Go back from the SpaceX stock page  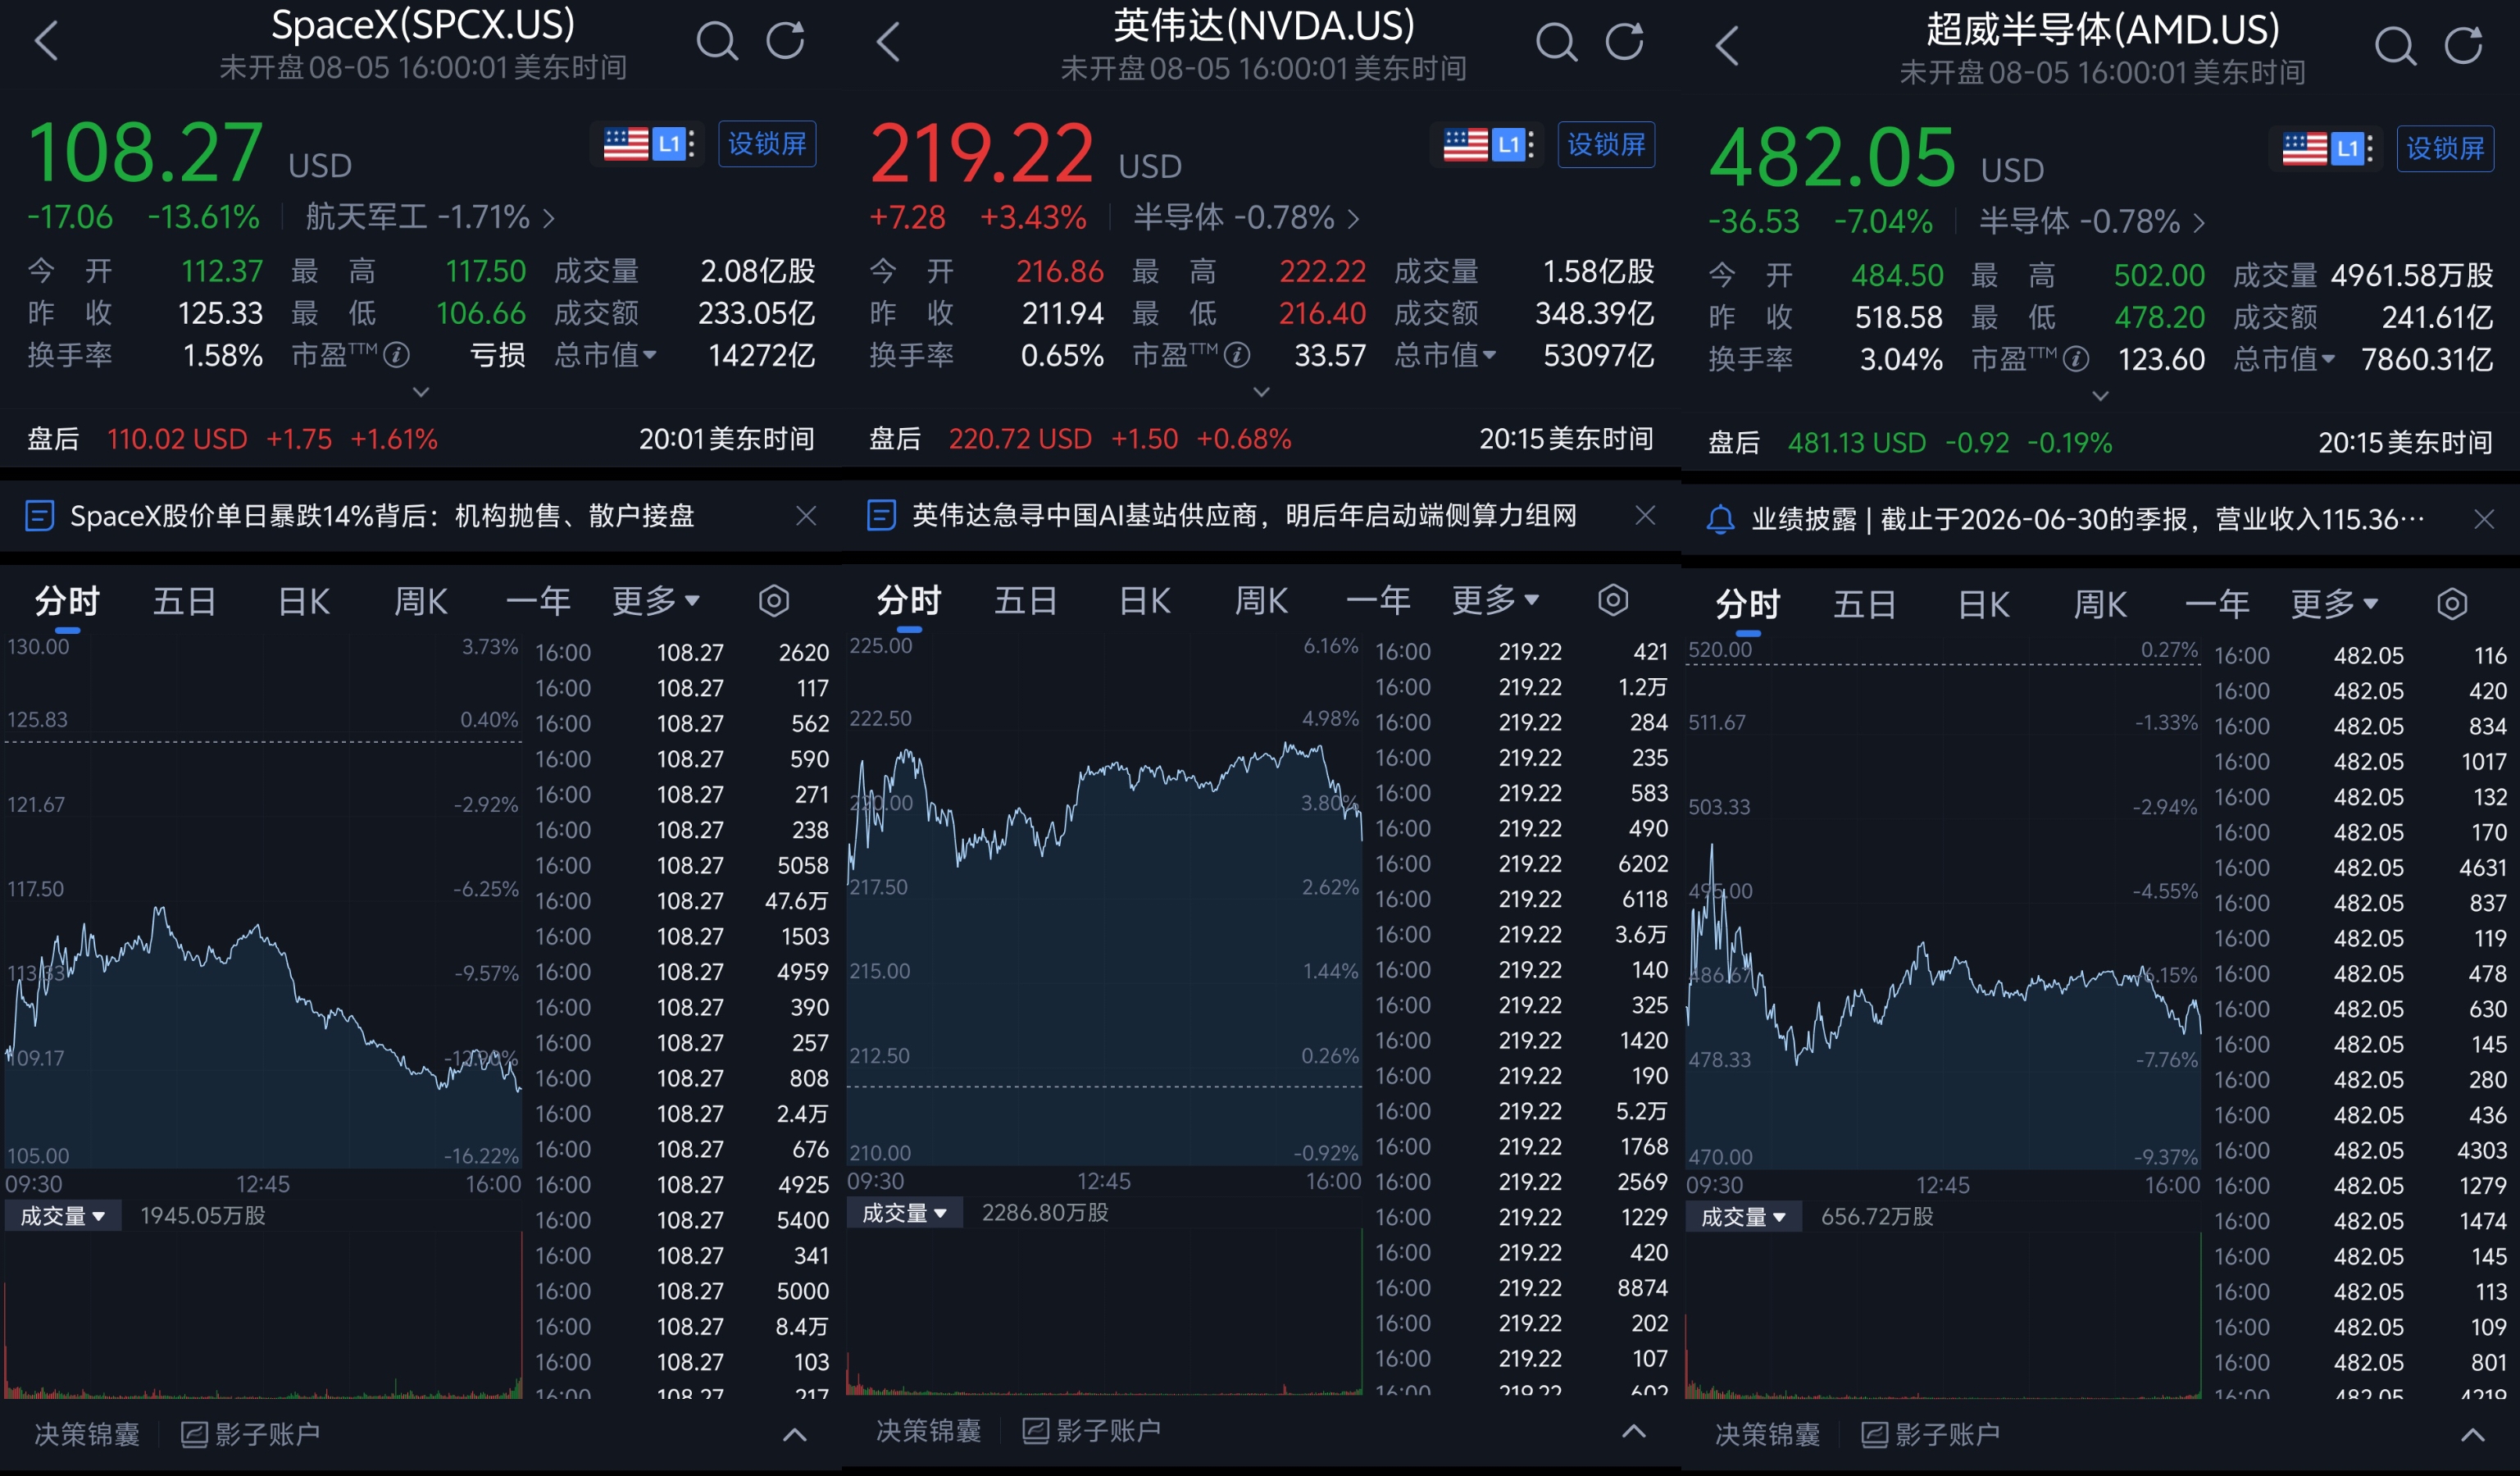pos(47,41)
